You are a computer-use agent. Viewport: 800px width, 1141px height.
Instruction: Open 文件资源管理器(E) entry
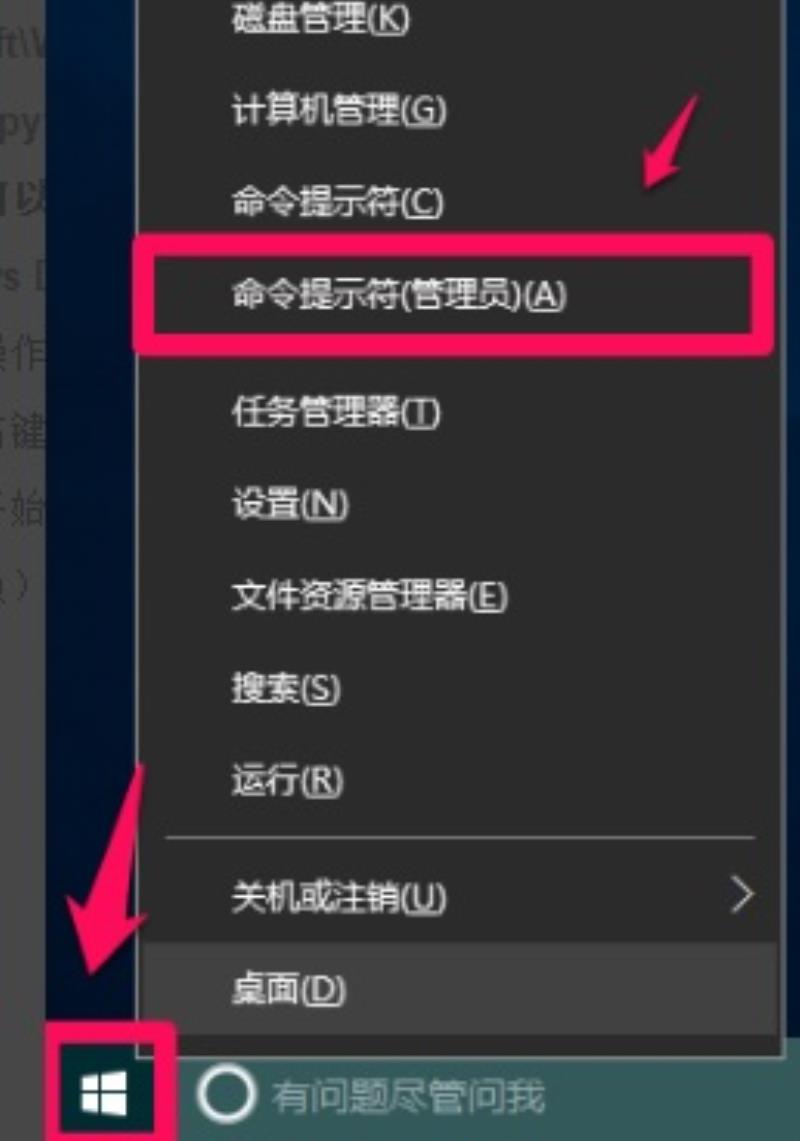459,596
